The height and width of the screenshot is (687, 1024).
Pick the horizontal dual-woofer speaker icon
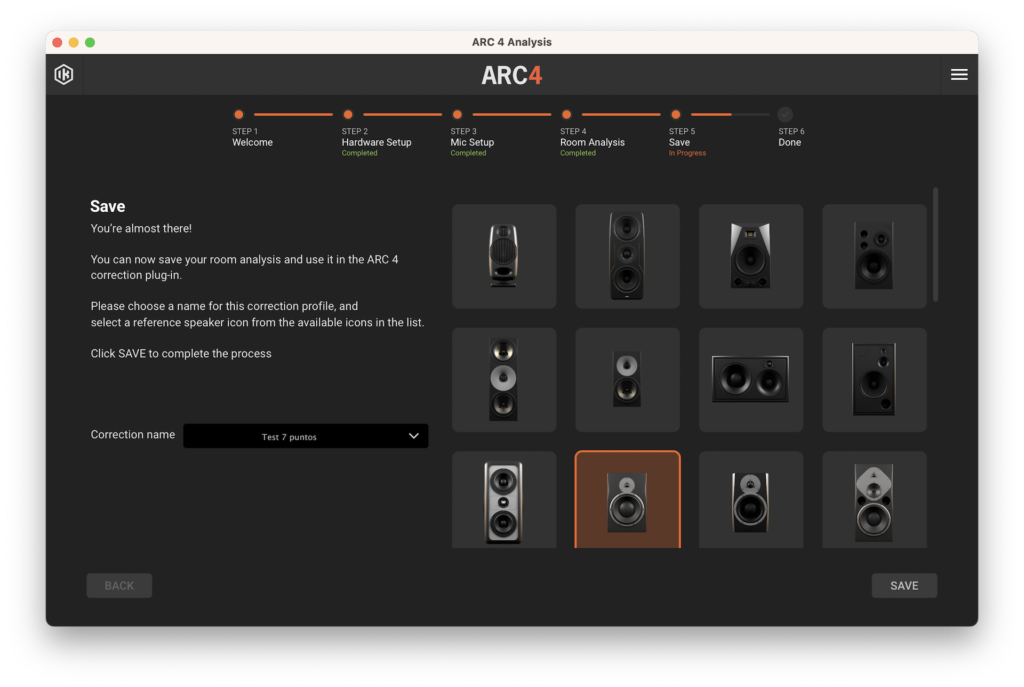pos(750,379)
